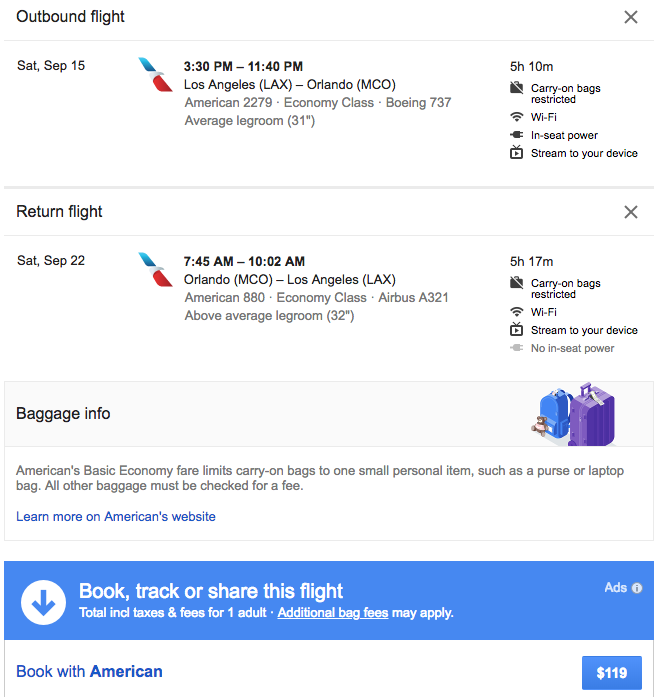Screen dimensions: 669x697
Task: Click the return flight American Airlines logo
Action: point(155,270)
